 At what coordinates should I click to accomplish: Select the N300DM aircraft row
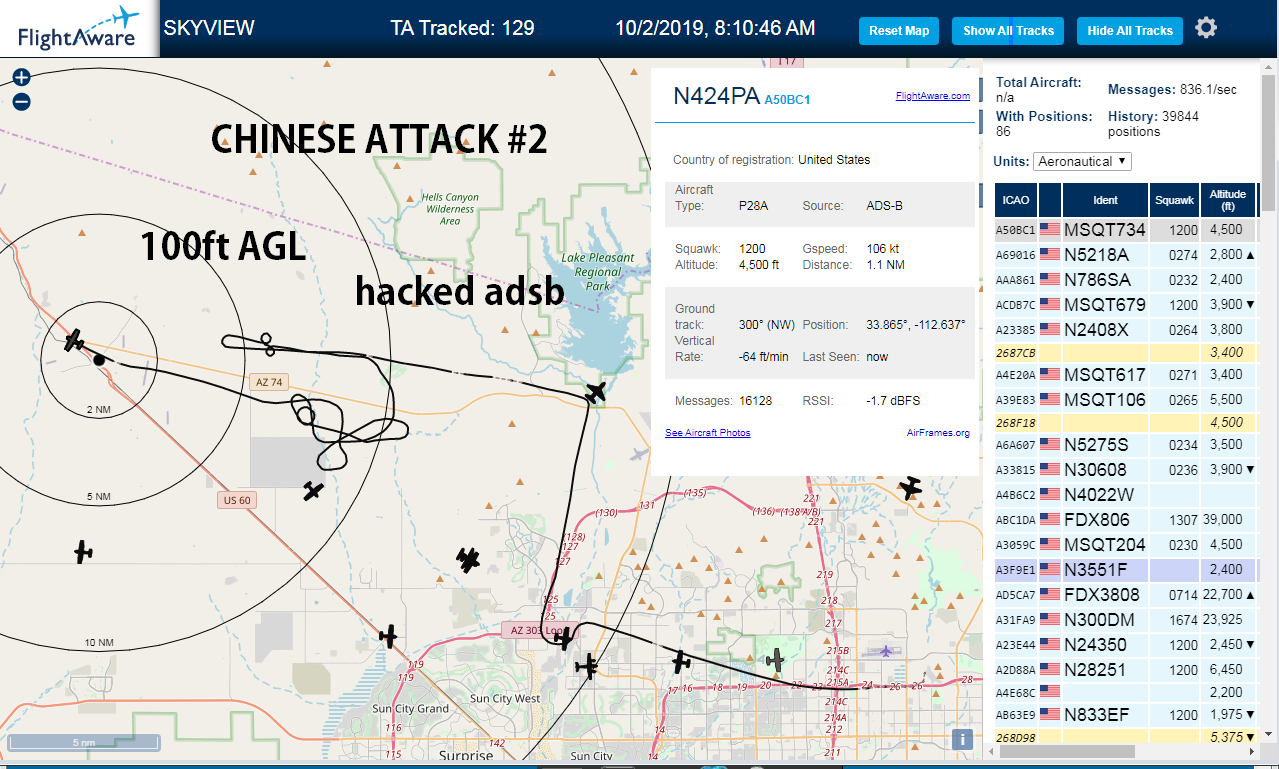1127,619
